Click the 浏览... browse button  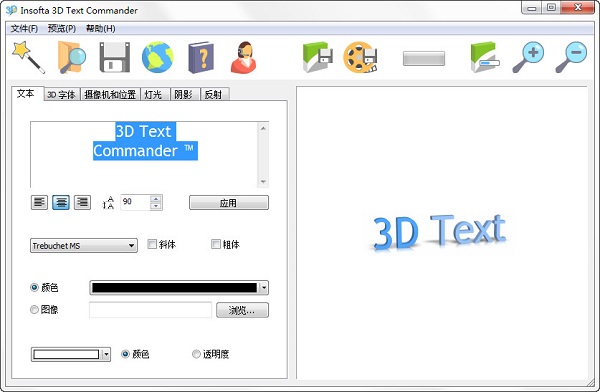[242, 310]
